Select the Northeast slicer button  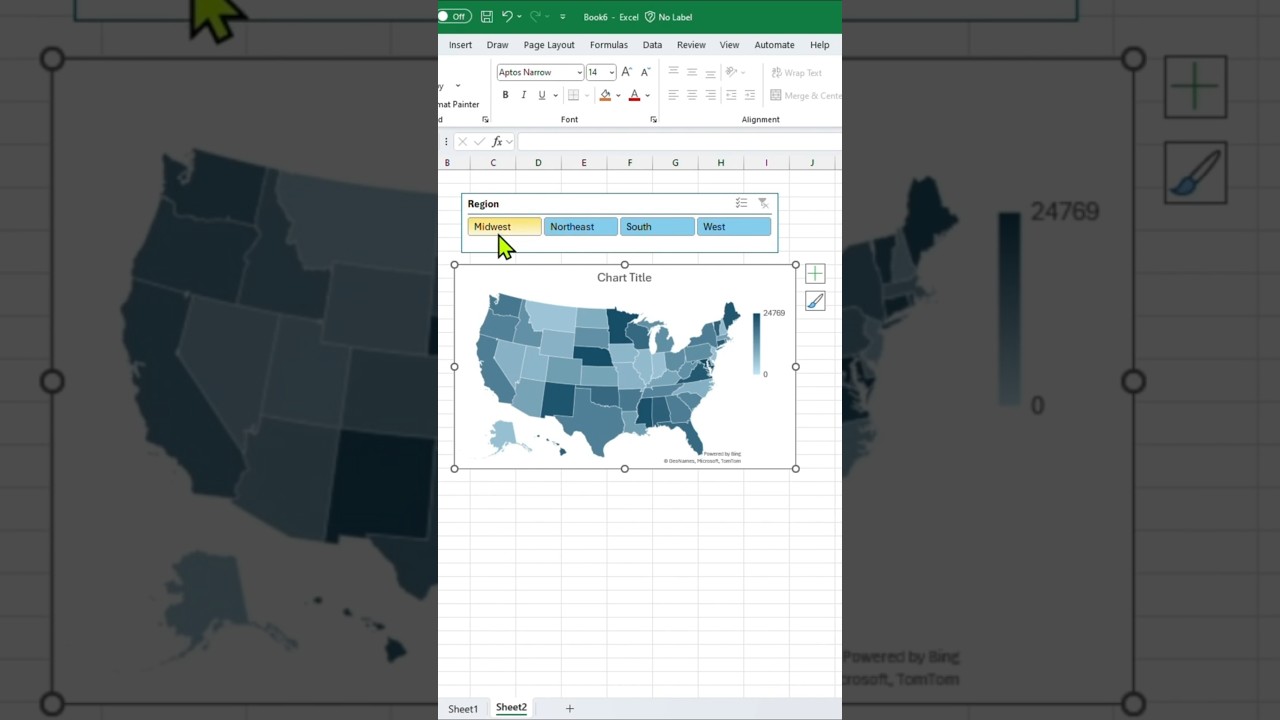click(580, 227)
